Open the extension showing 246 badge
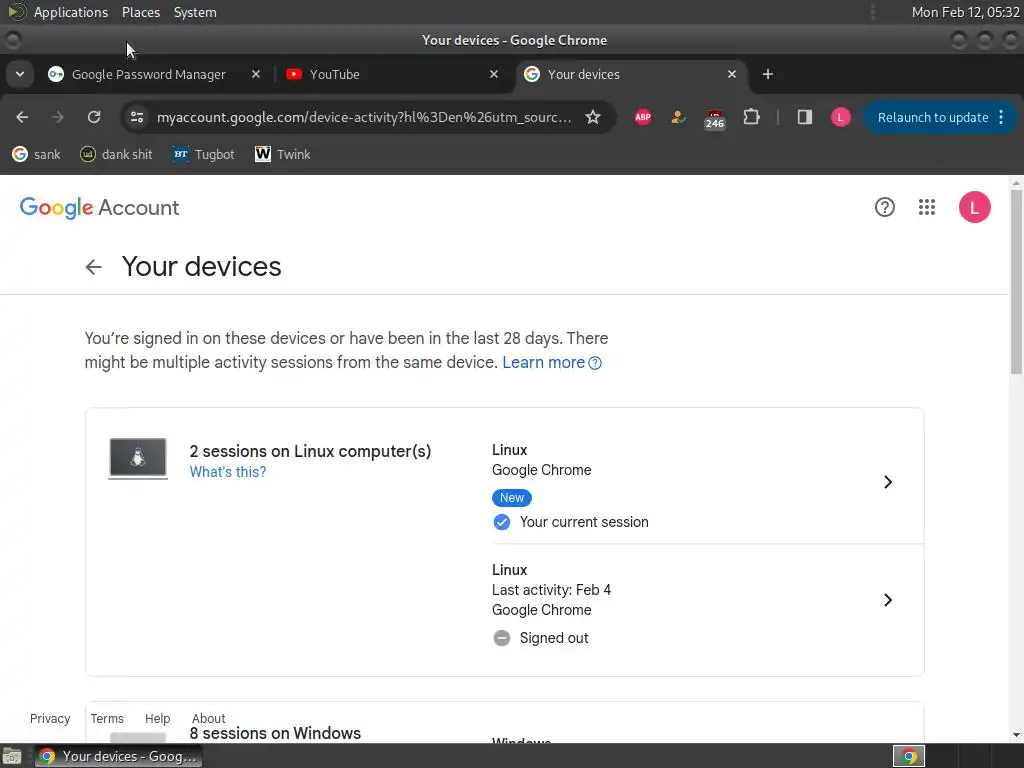The height and width of the screenshot is (768, 1024). (x=714, y=118)
